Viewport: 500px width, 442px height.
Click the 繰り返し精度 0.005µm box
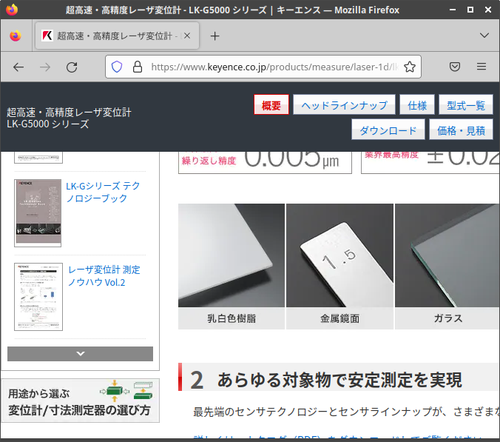265,162
